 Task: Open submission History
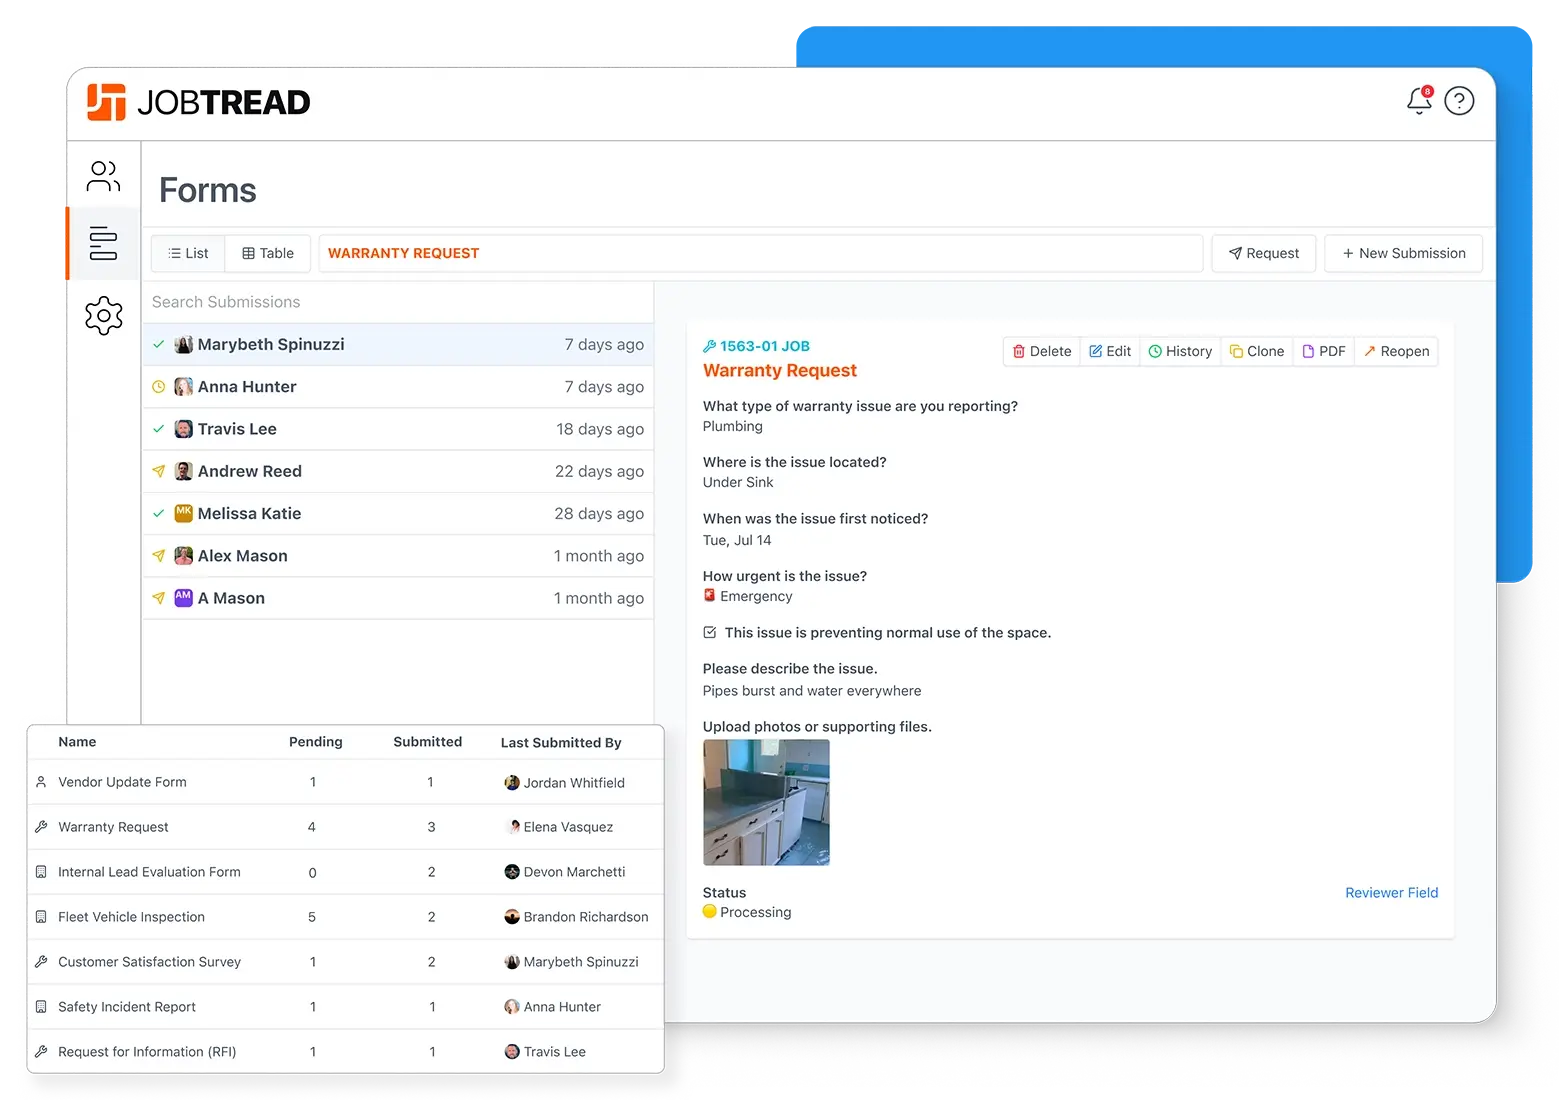click(x=1180, y=351)
